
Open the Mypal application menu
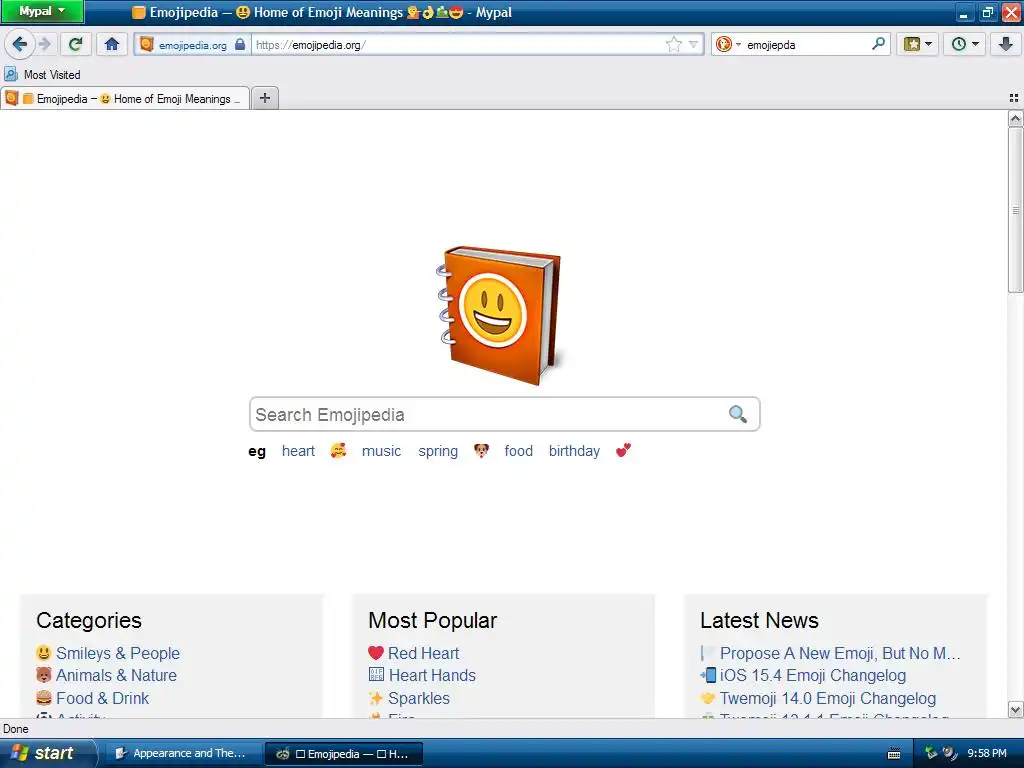point(42,11)
